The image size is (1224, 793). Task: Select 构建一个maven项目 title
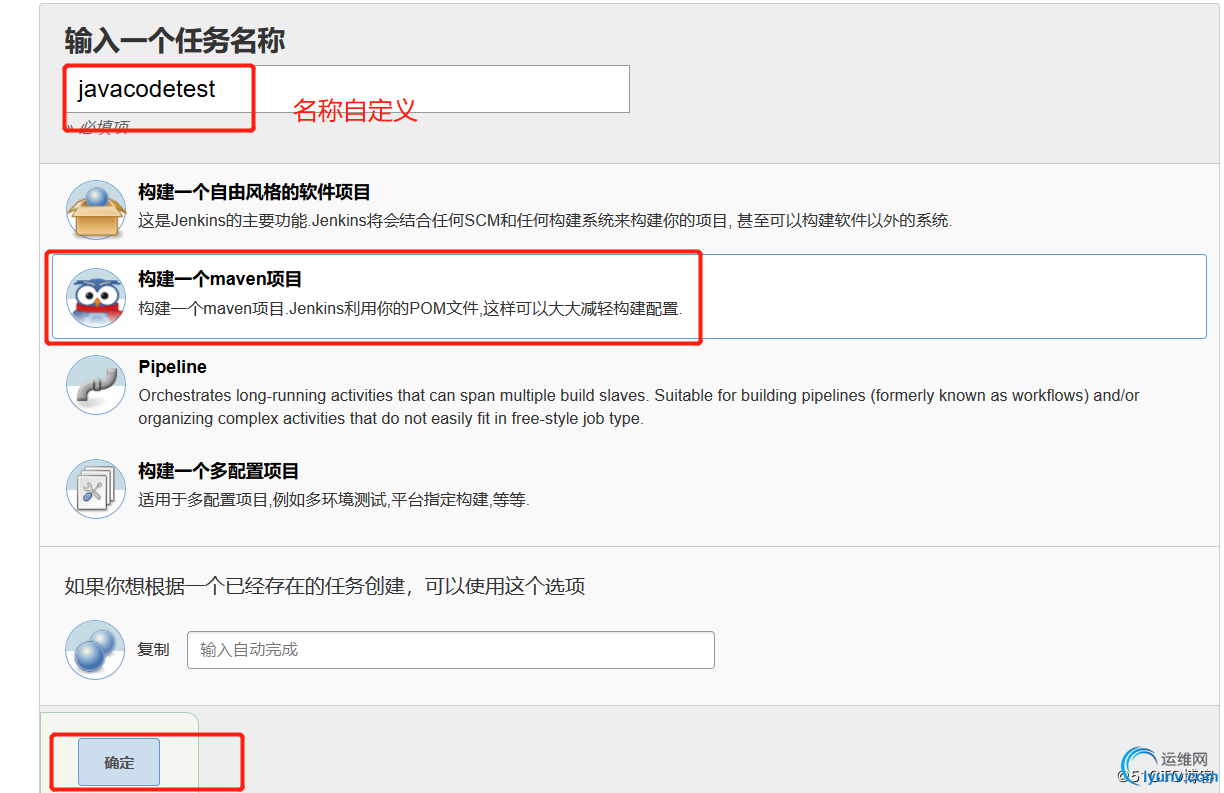[x=220, y=280]
